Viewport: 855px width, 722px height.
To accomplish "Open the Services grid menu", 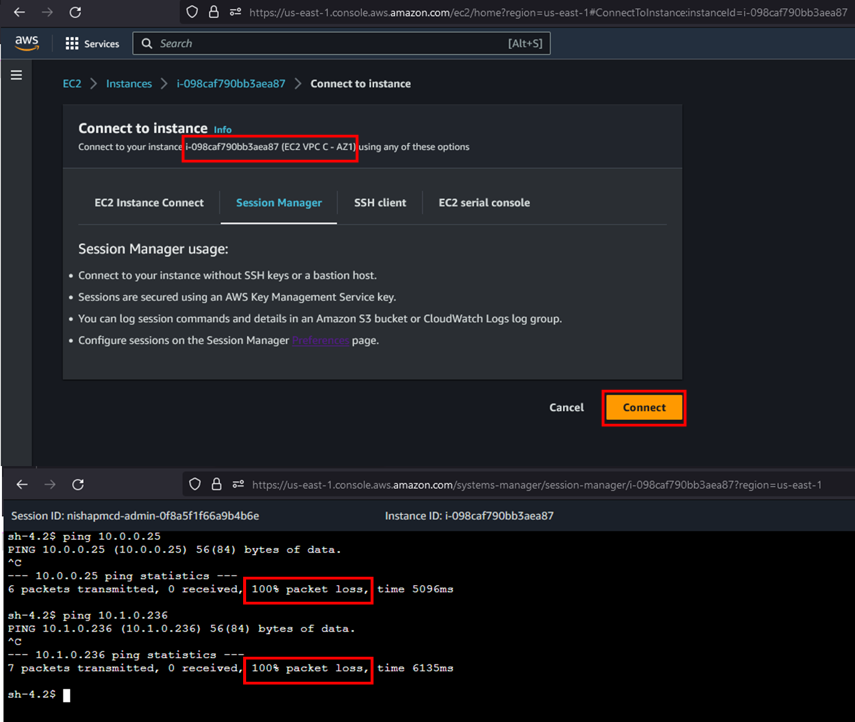I will 91,44.
